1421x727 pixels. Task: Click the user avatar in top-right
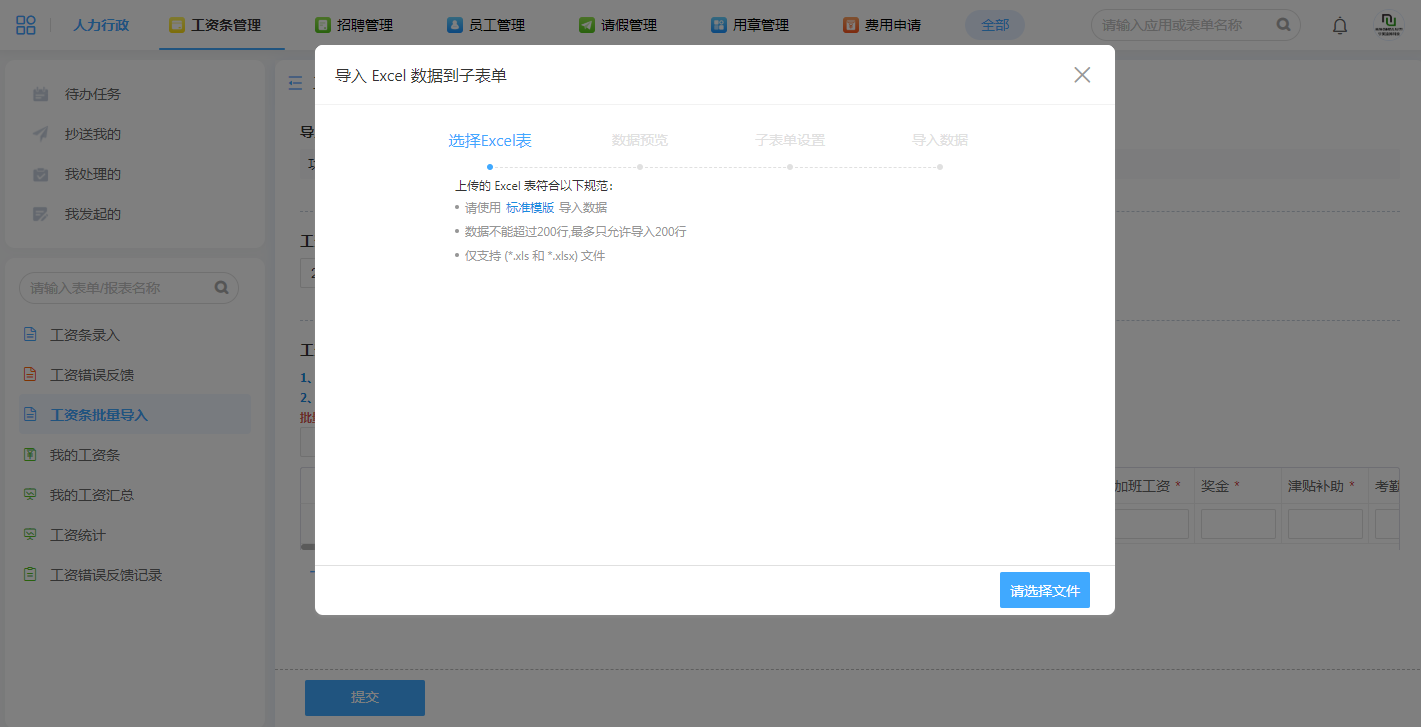1389,25
